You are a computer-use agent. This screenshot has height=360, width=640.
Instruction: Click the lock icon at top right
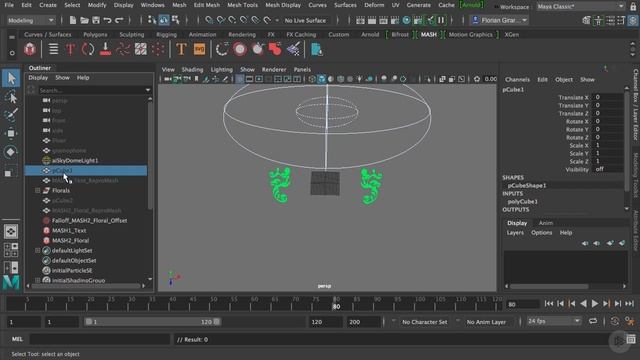(x=633, y=6)
